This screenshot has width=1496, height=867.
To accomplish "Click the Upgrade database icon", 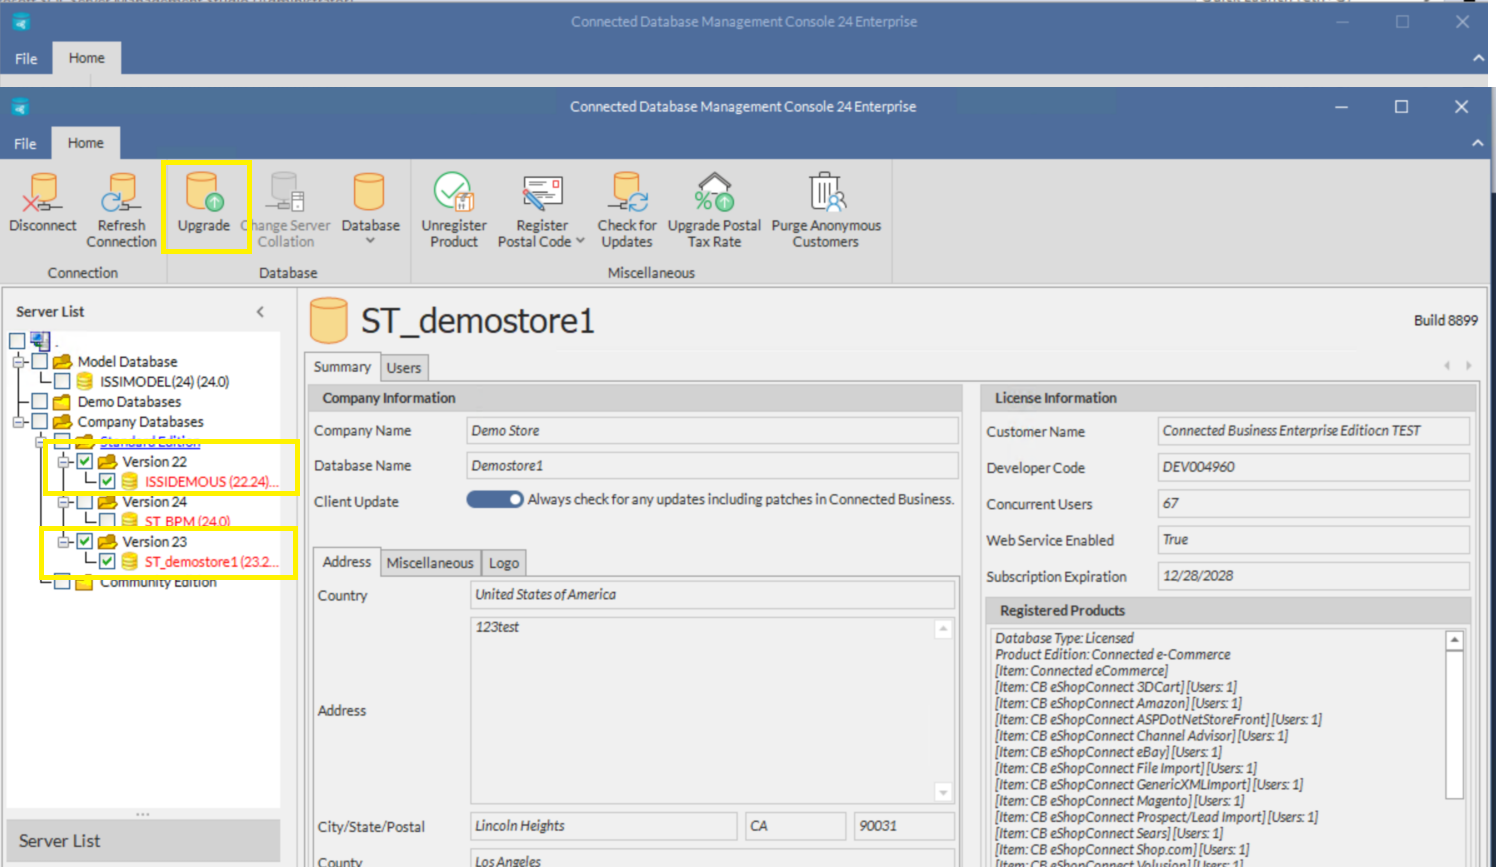I will pos(203,193).
